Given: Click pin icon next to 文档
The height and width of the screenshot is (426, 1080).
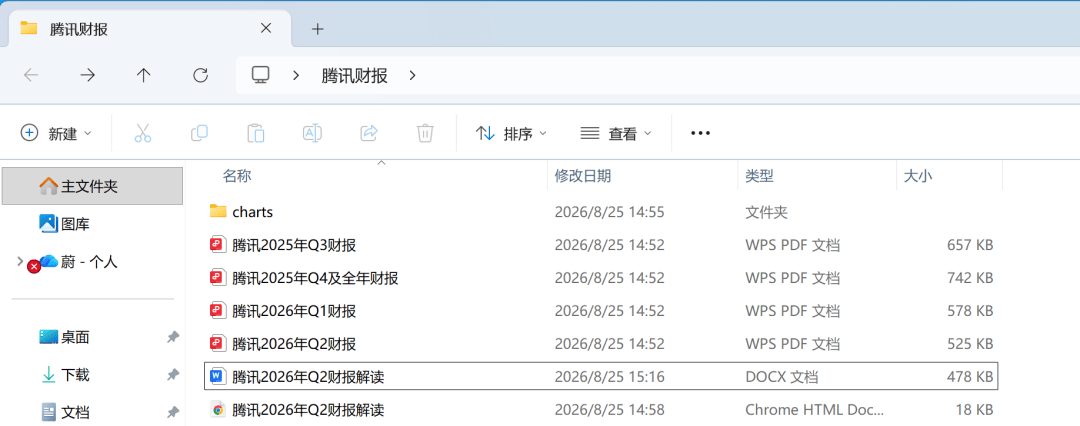Looking at the screenshot, I should [x=173, y=412].
